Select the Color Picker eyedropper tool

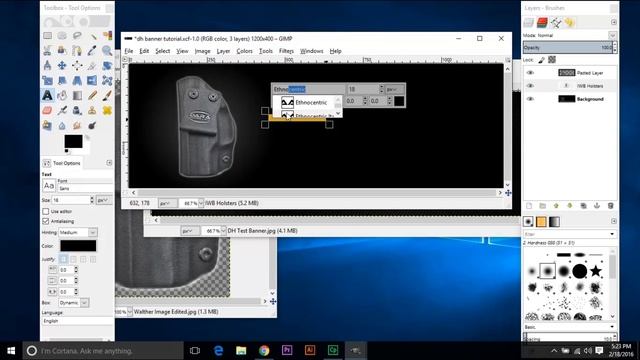92,51
